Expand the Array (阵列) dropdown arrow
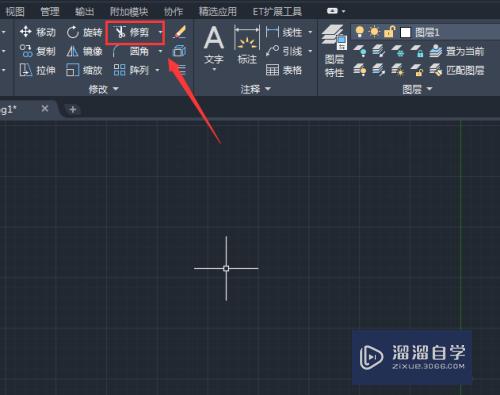The width and height of the screenshot is (500, 395). [x=158, y=70]
